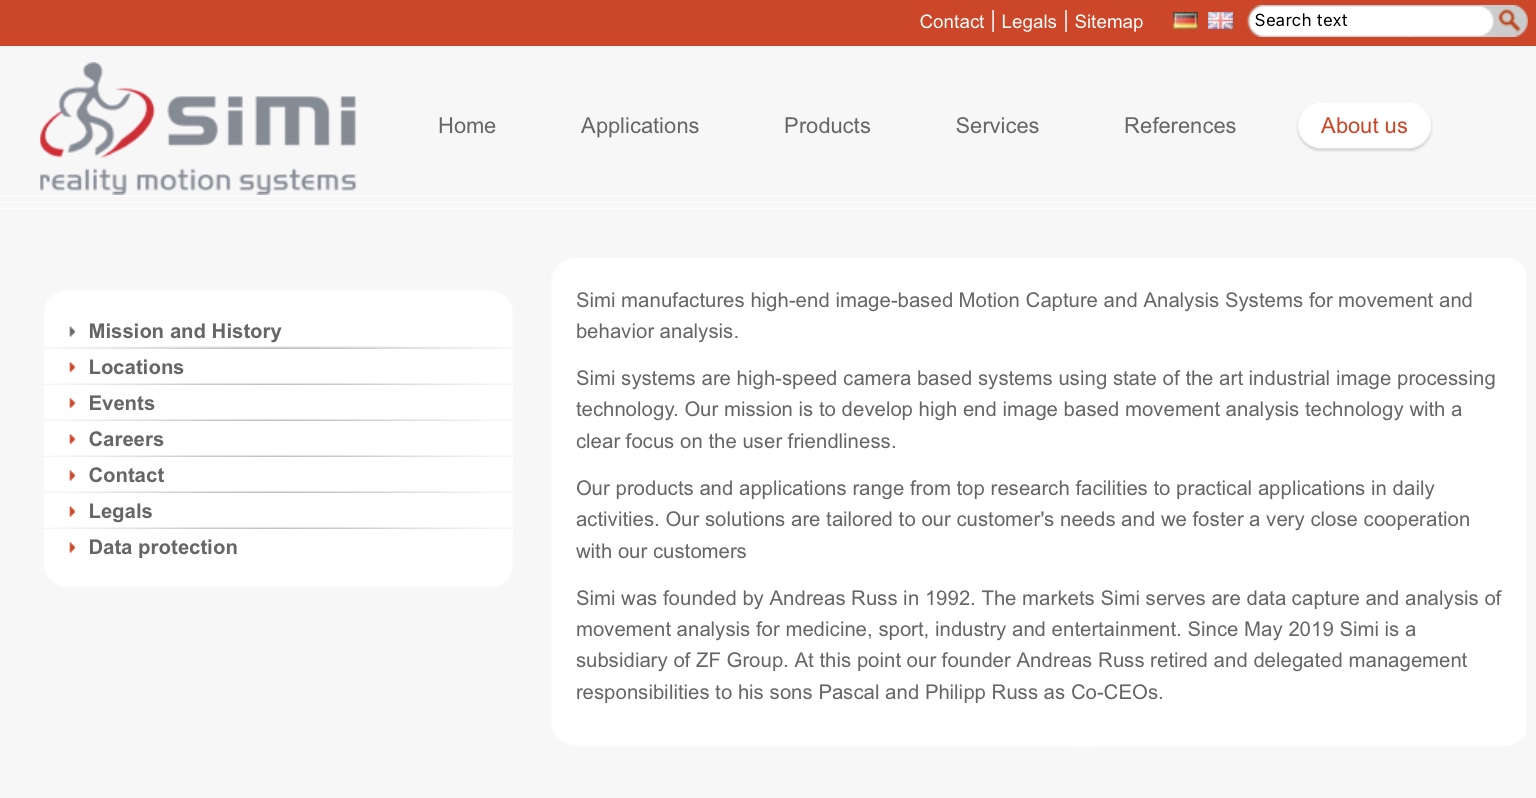This screenshot has width=1536, height=798.
Task: Open the sidebar Contact entry
Action: [x=126, y=475]
